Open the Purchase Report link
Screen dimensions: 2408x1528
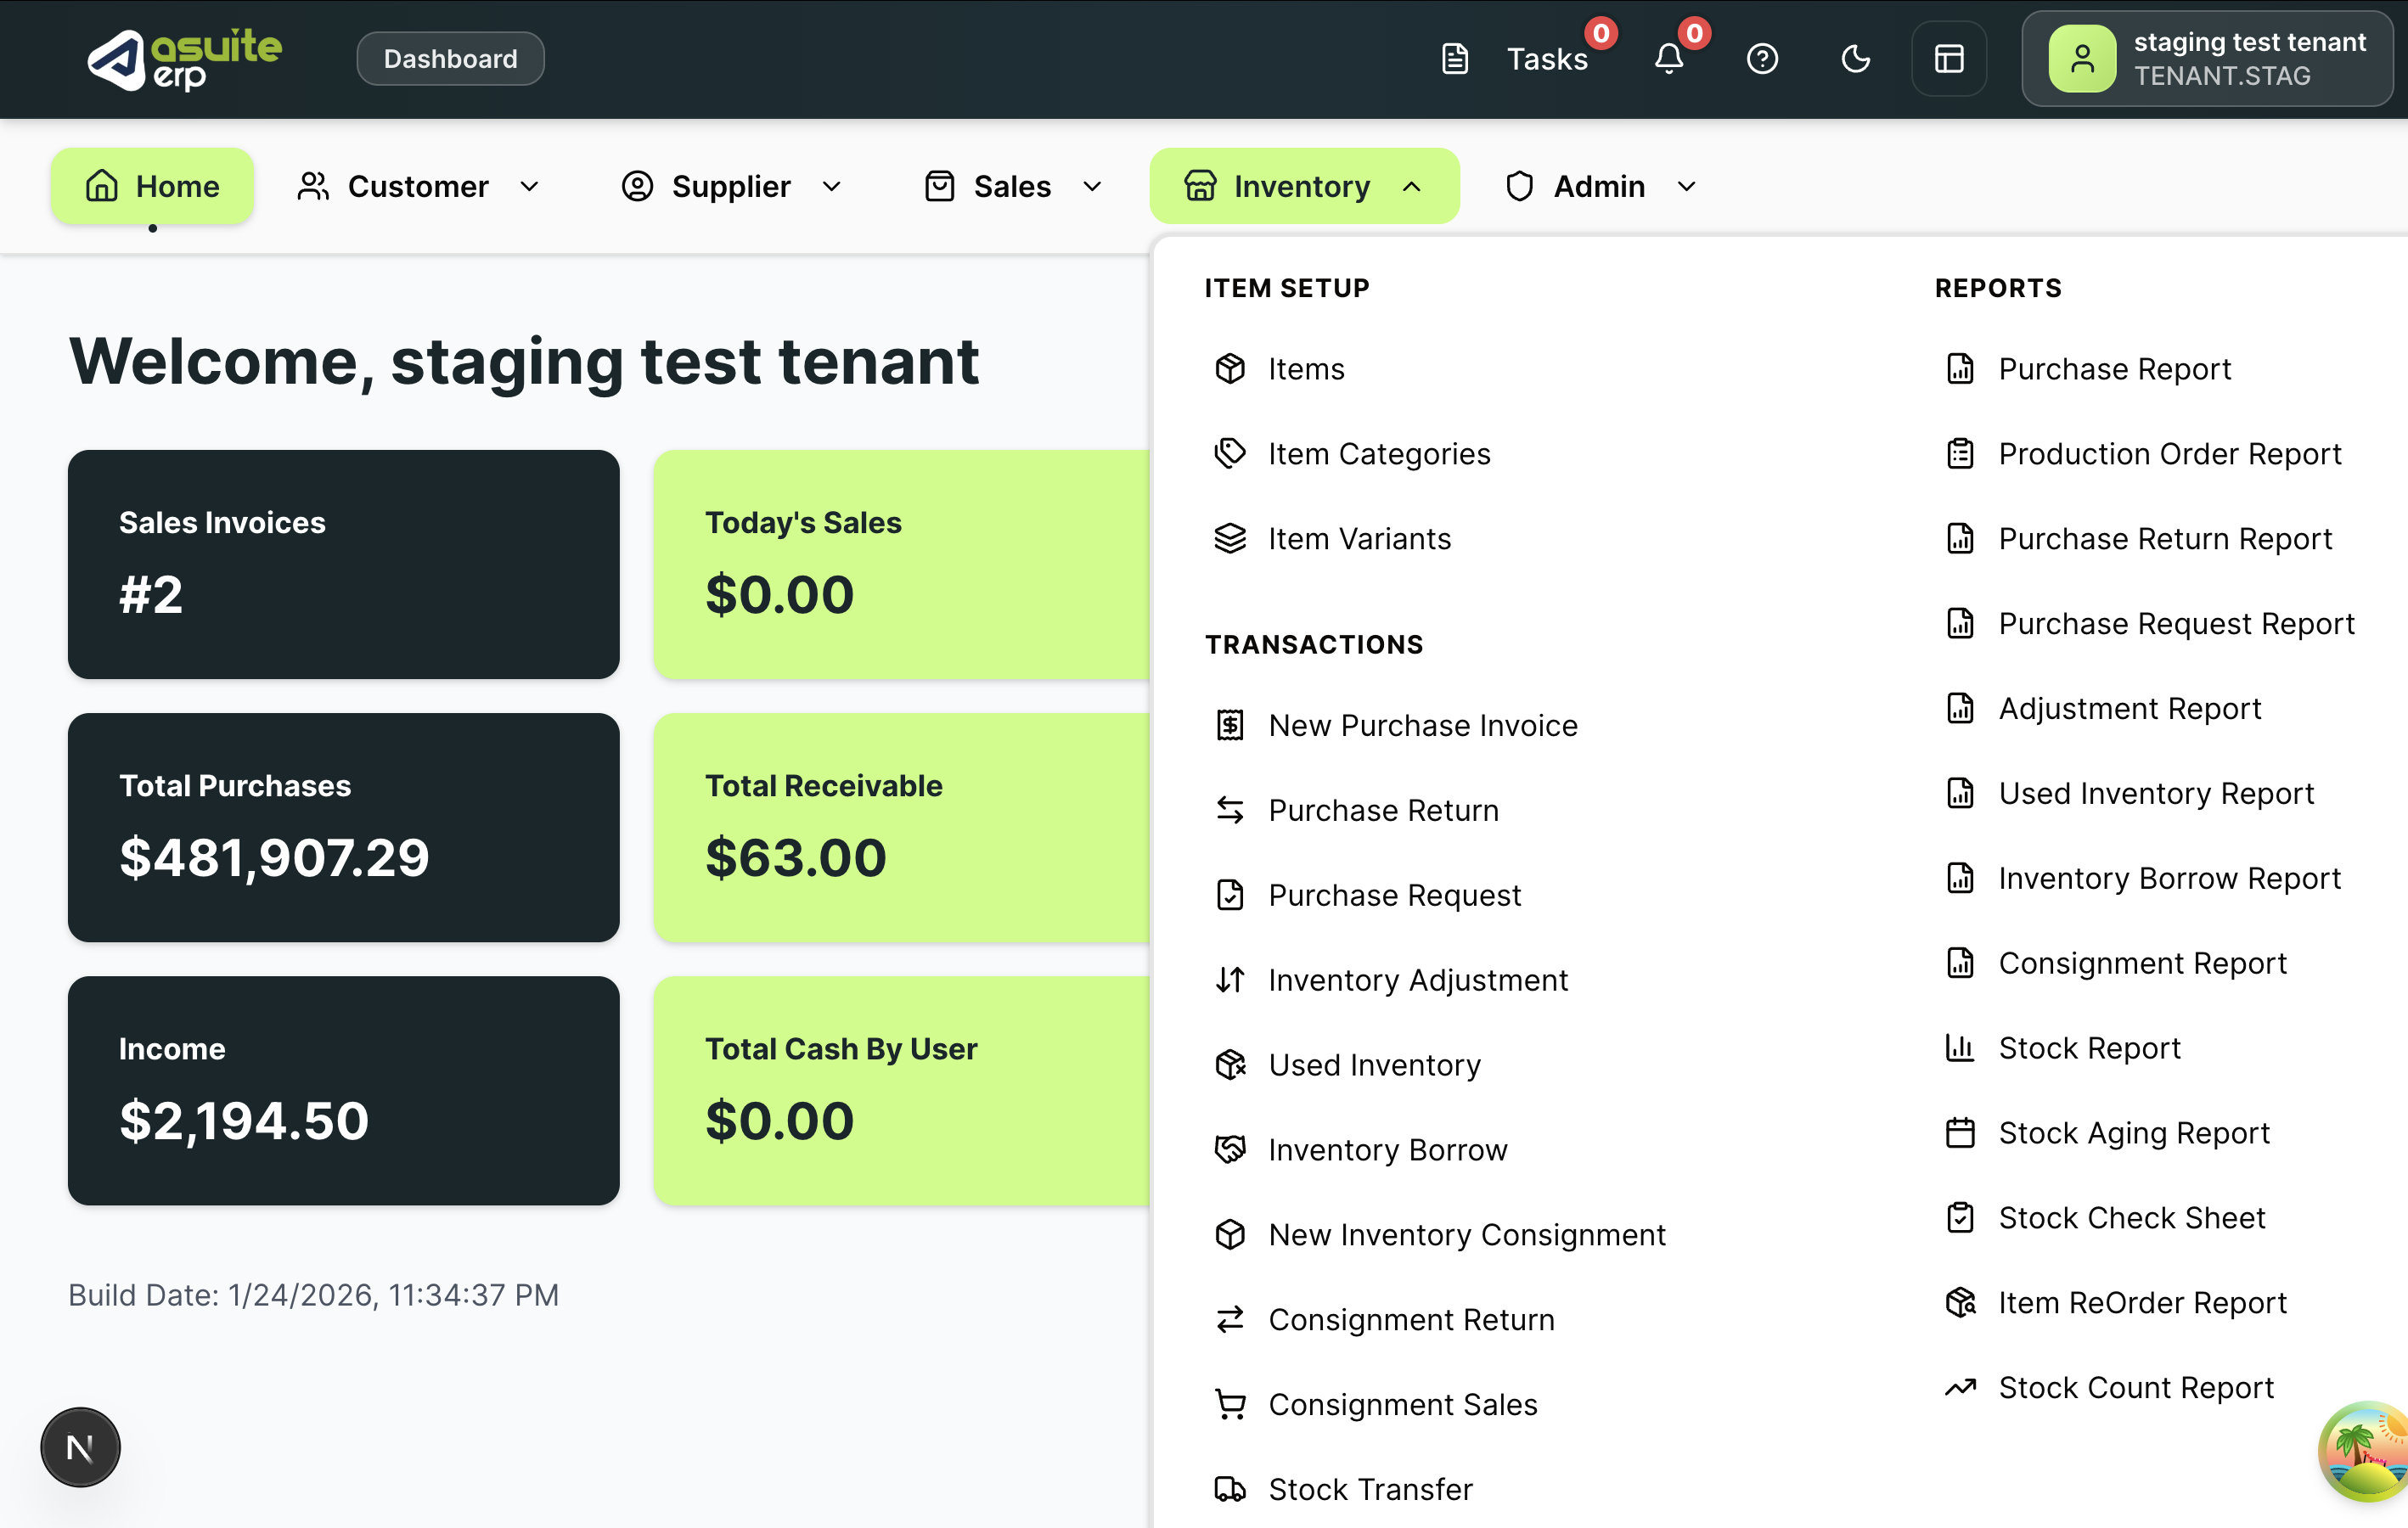pyautogui.click(x=2114, y=369)
